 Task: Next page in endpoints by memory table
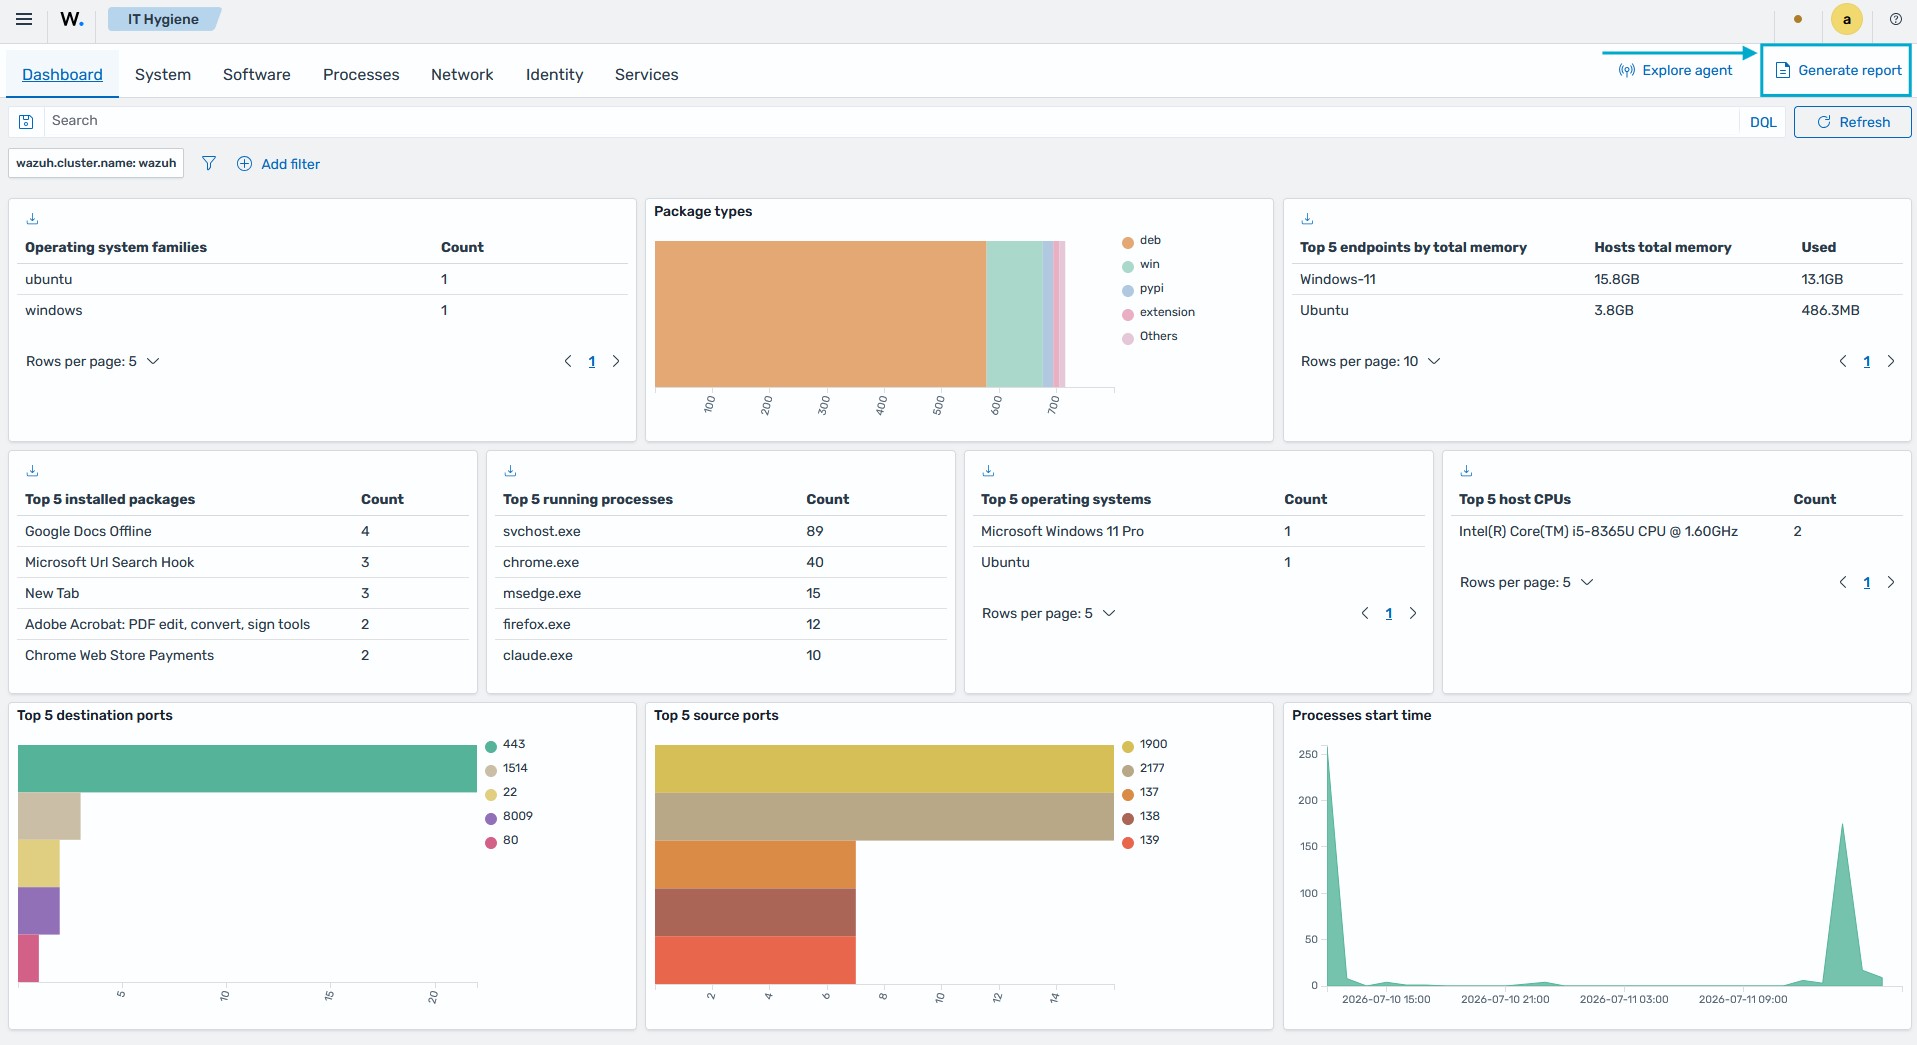pos(1891,361)
